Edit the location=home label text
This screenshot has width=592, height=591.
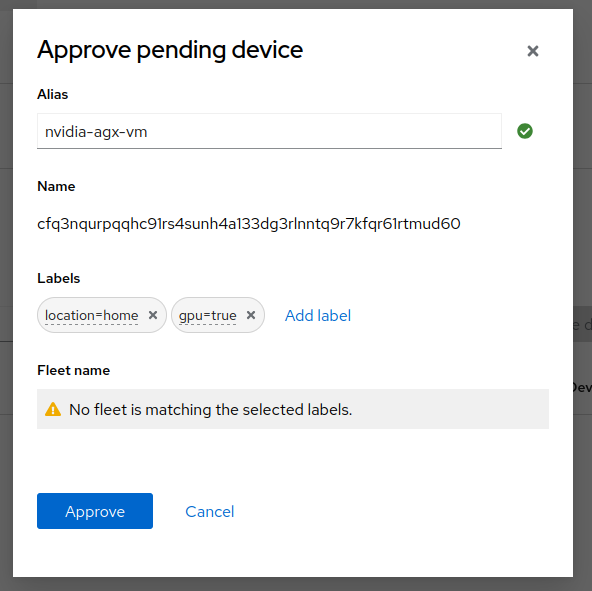tap(91, 315)
